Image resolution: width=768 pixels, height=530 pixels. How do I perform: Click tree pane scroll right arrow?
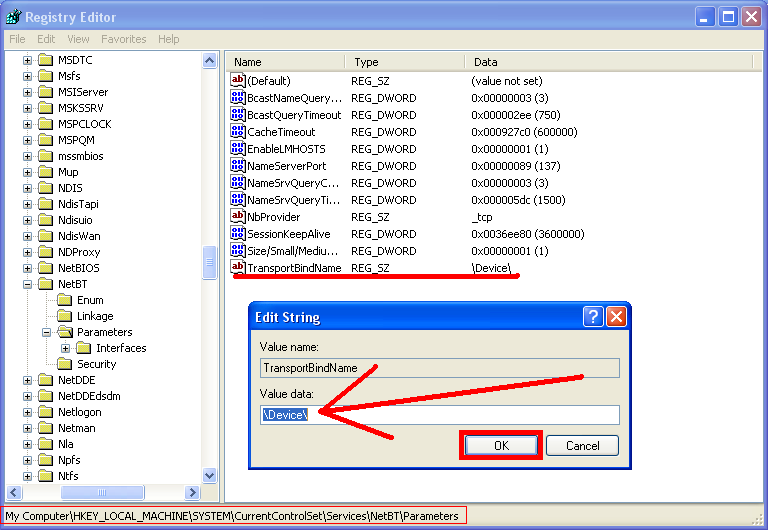click(192, 492)
